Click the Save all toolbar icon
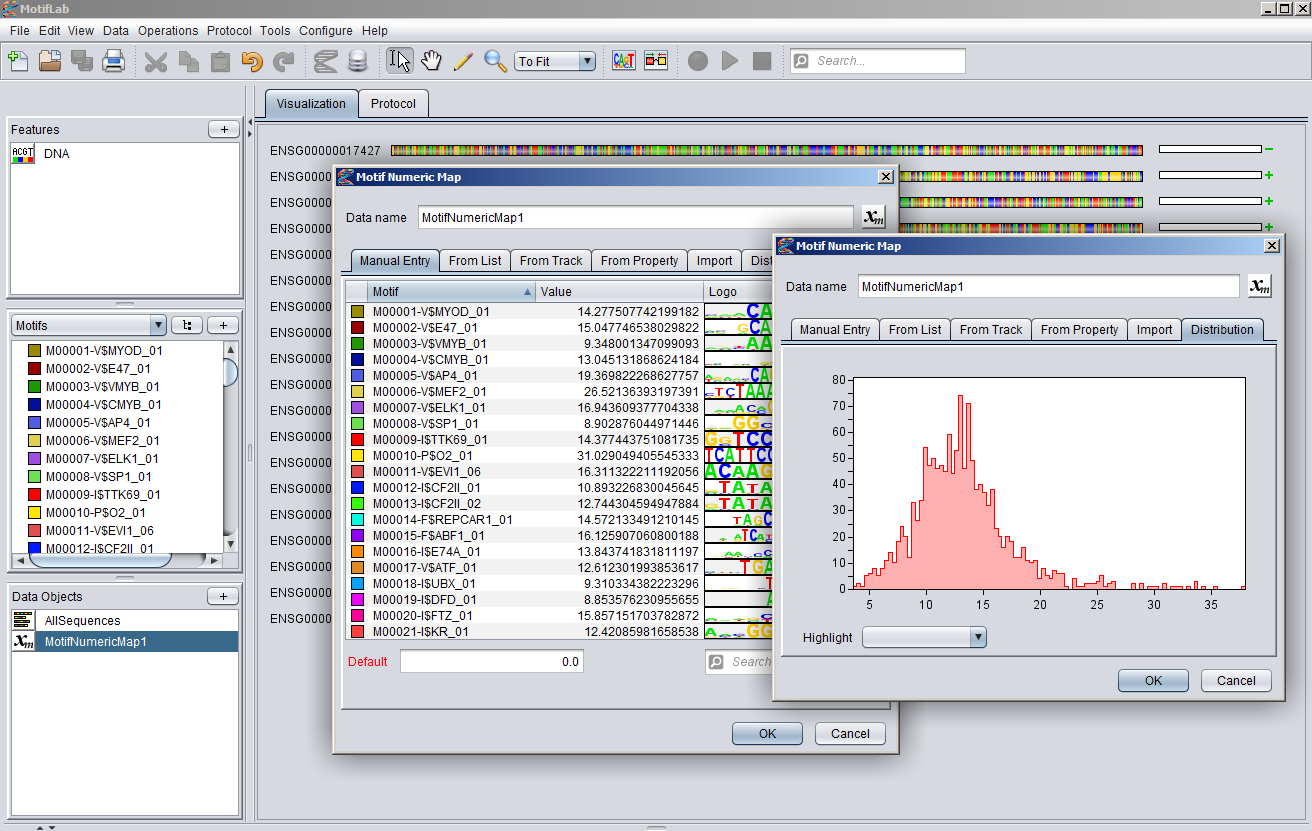 coord(82,61)
